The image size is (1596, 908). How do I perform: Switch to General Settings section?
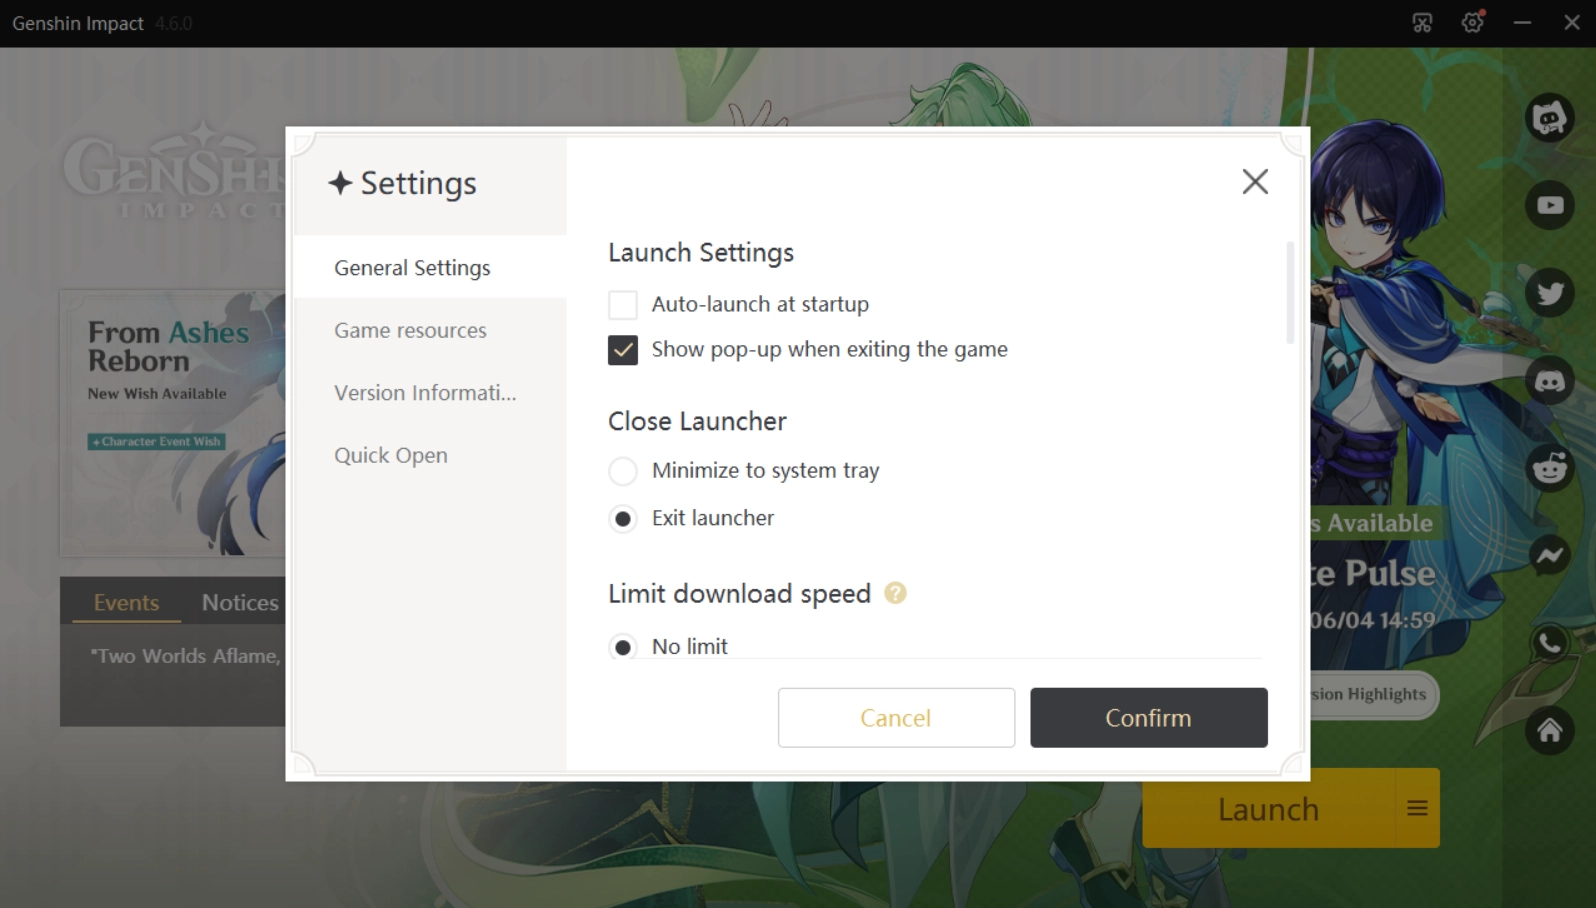click(430, 267)
